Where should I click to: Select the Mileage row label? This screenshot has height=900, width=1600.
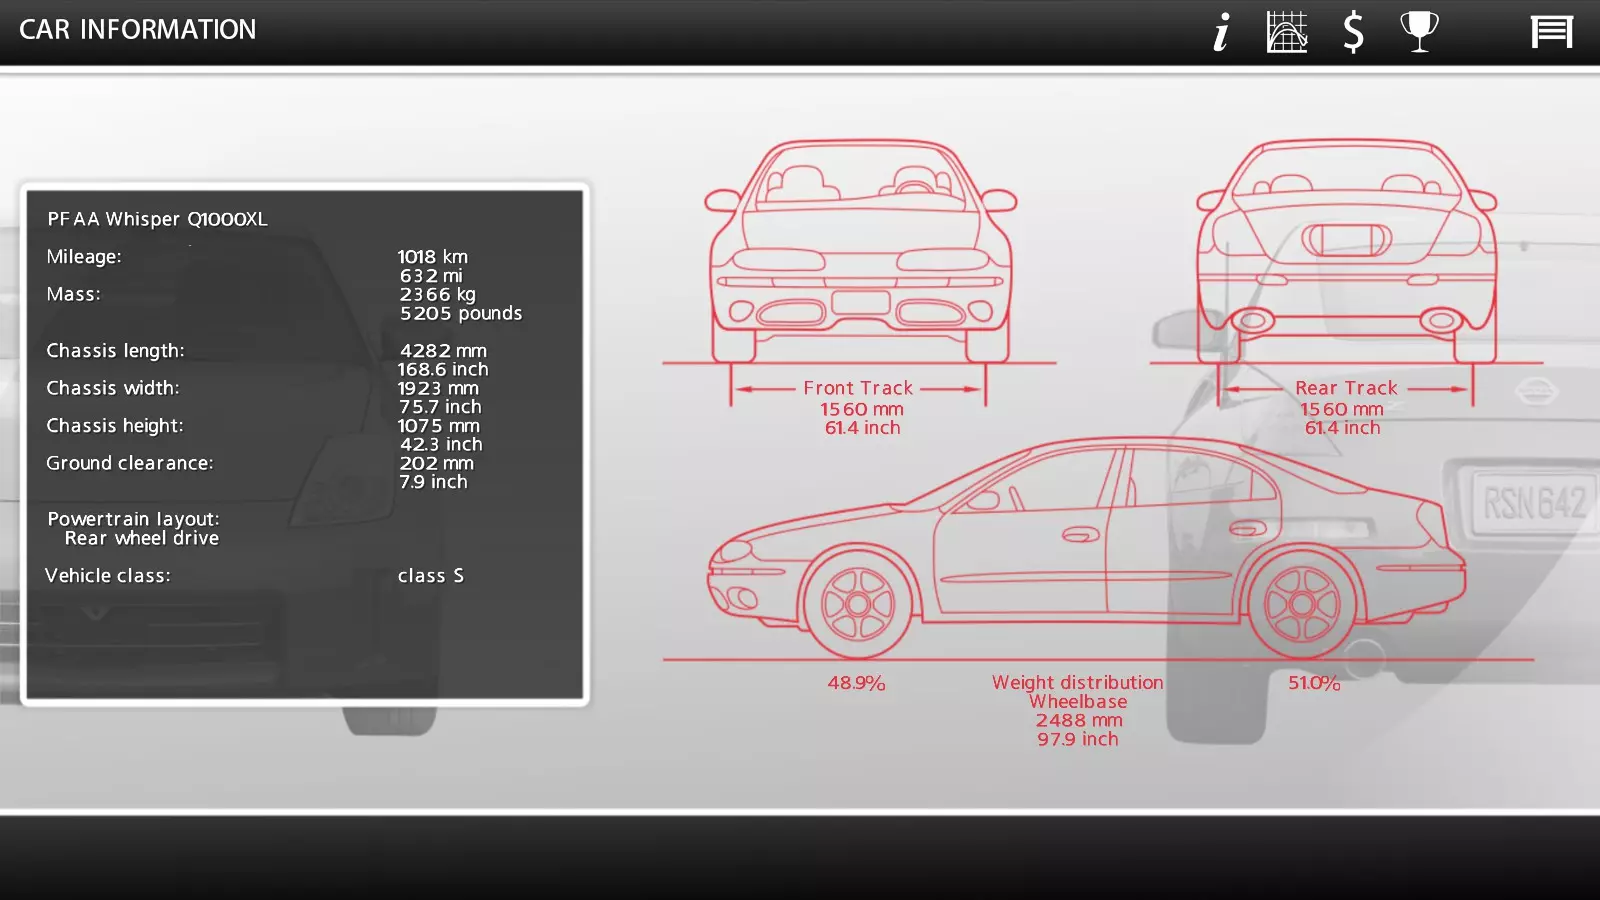(84, 257)
